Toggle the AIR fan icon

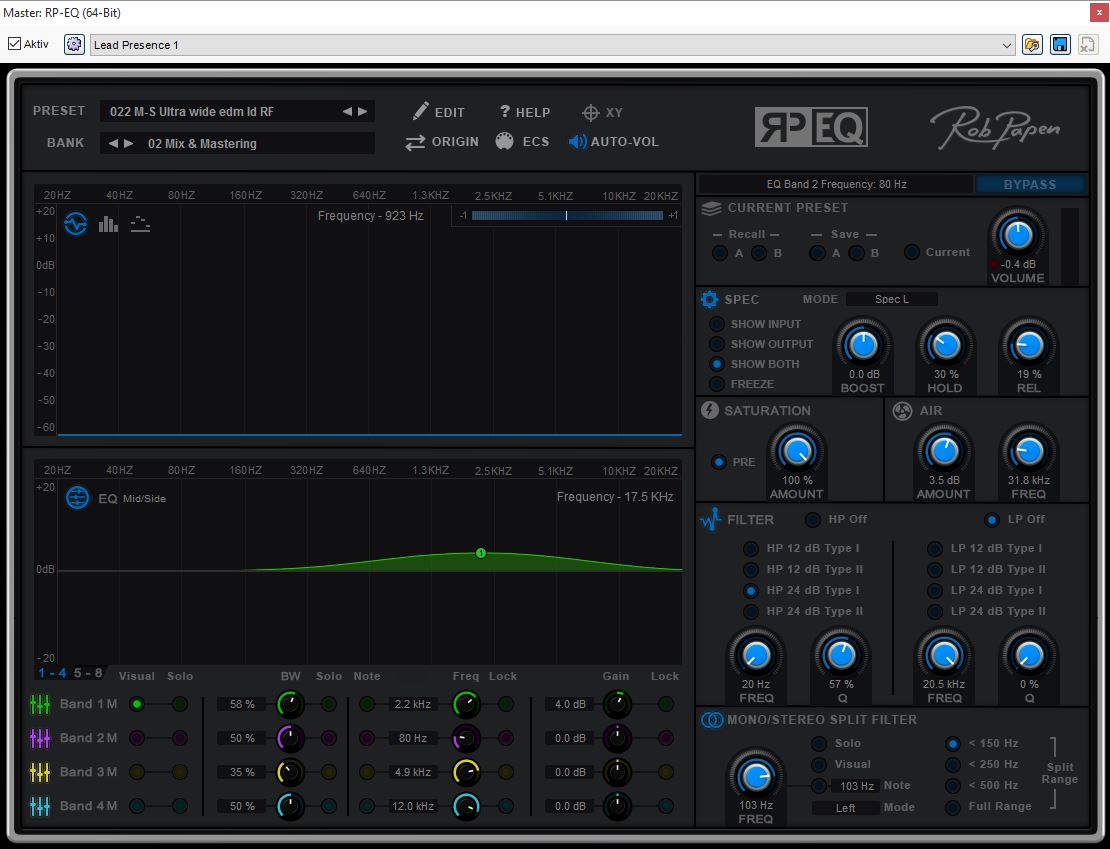click(x=902, y=411)
